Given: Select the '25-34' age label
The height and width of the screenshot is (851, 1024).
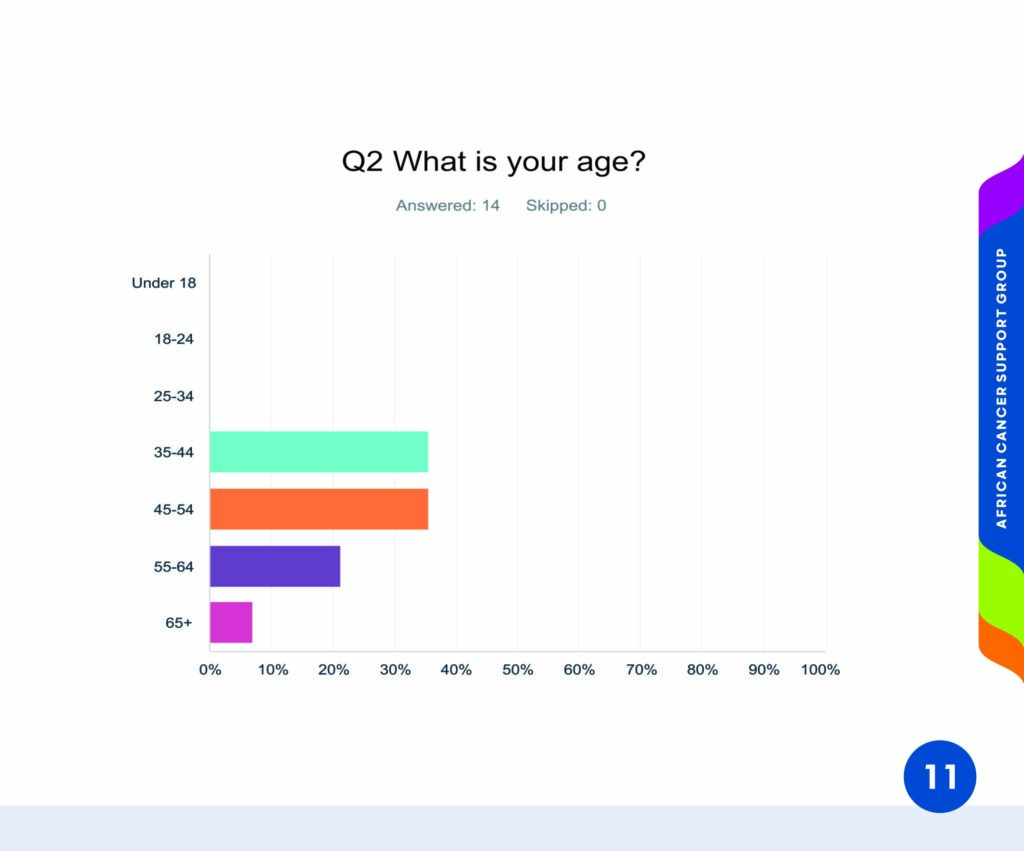Looking at the screenshot, I should [174, 396].
